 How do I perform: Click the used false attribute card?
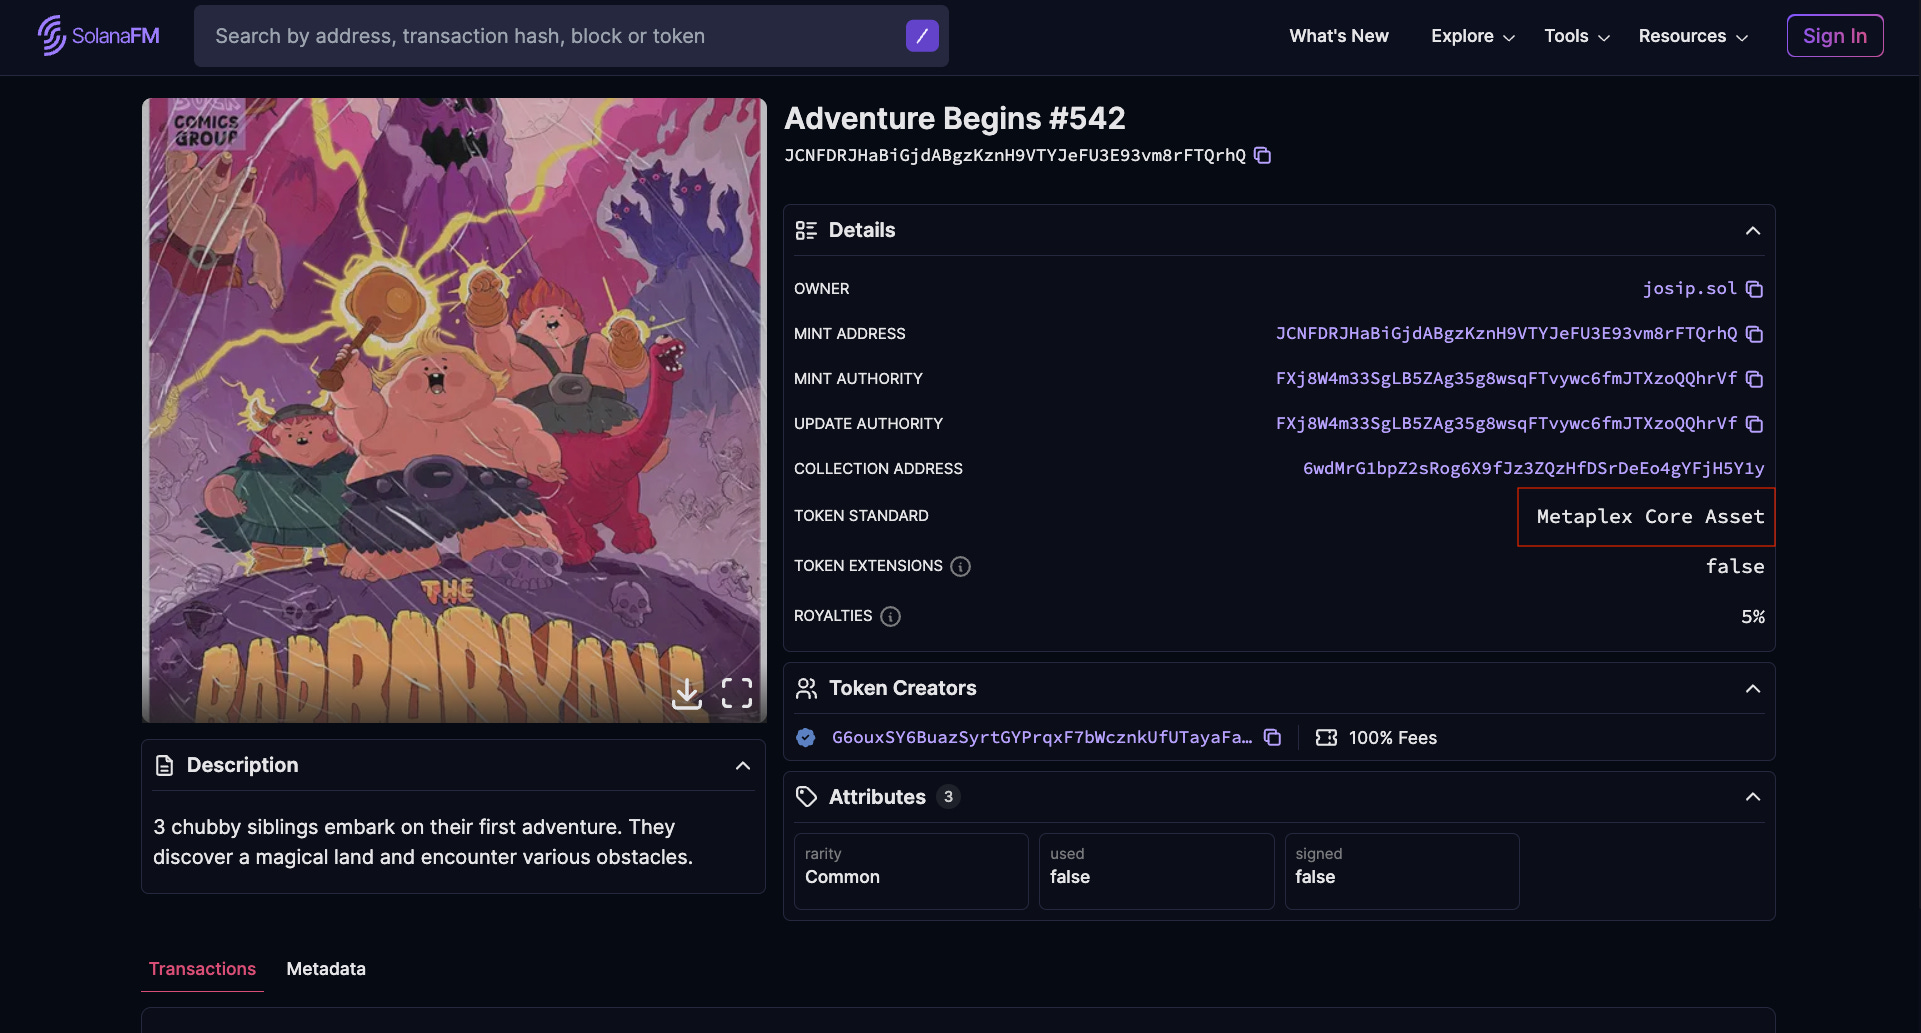pyautogui.click(x=1156, y=871)
